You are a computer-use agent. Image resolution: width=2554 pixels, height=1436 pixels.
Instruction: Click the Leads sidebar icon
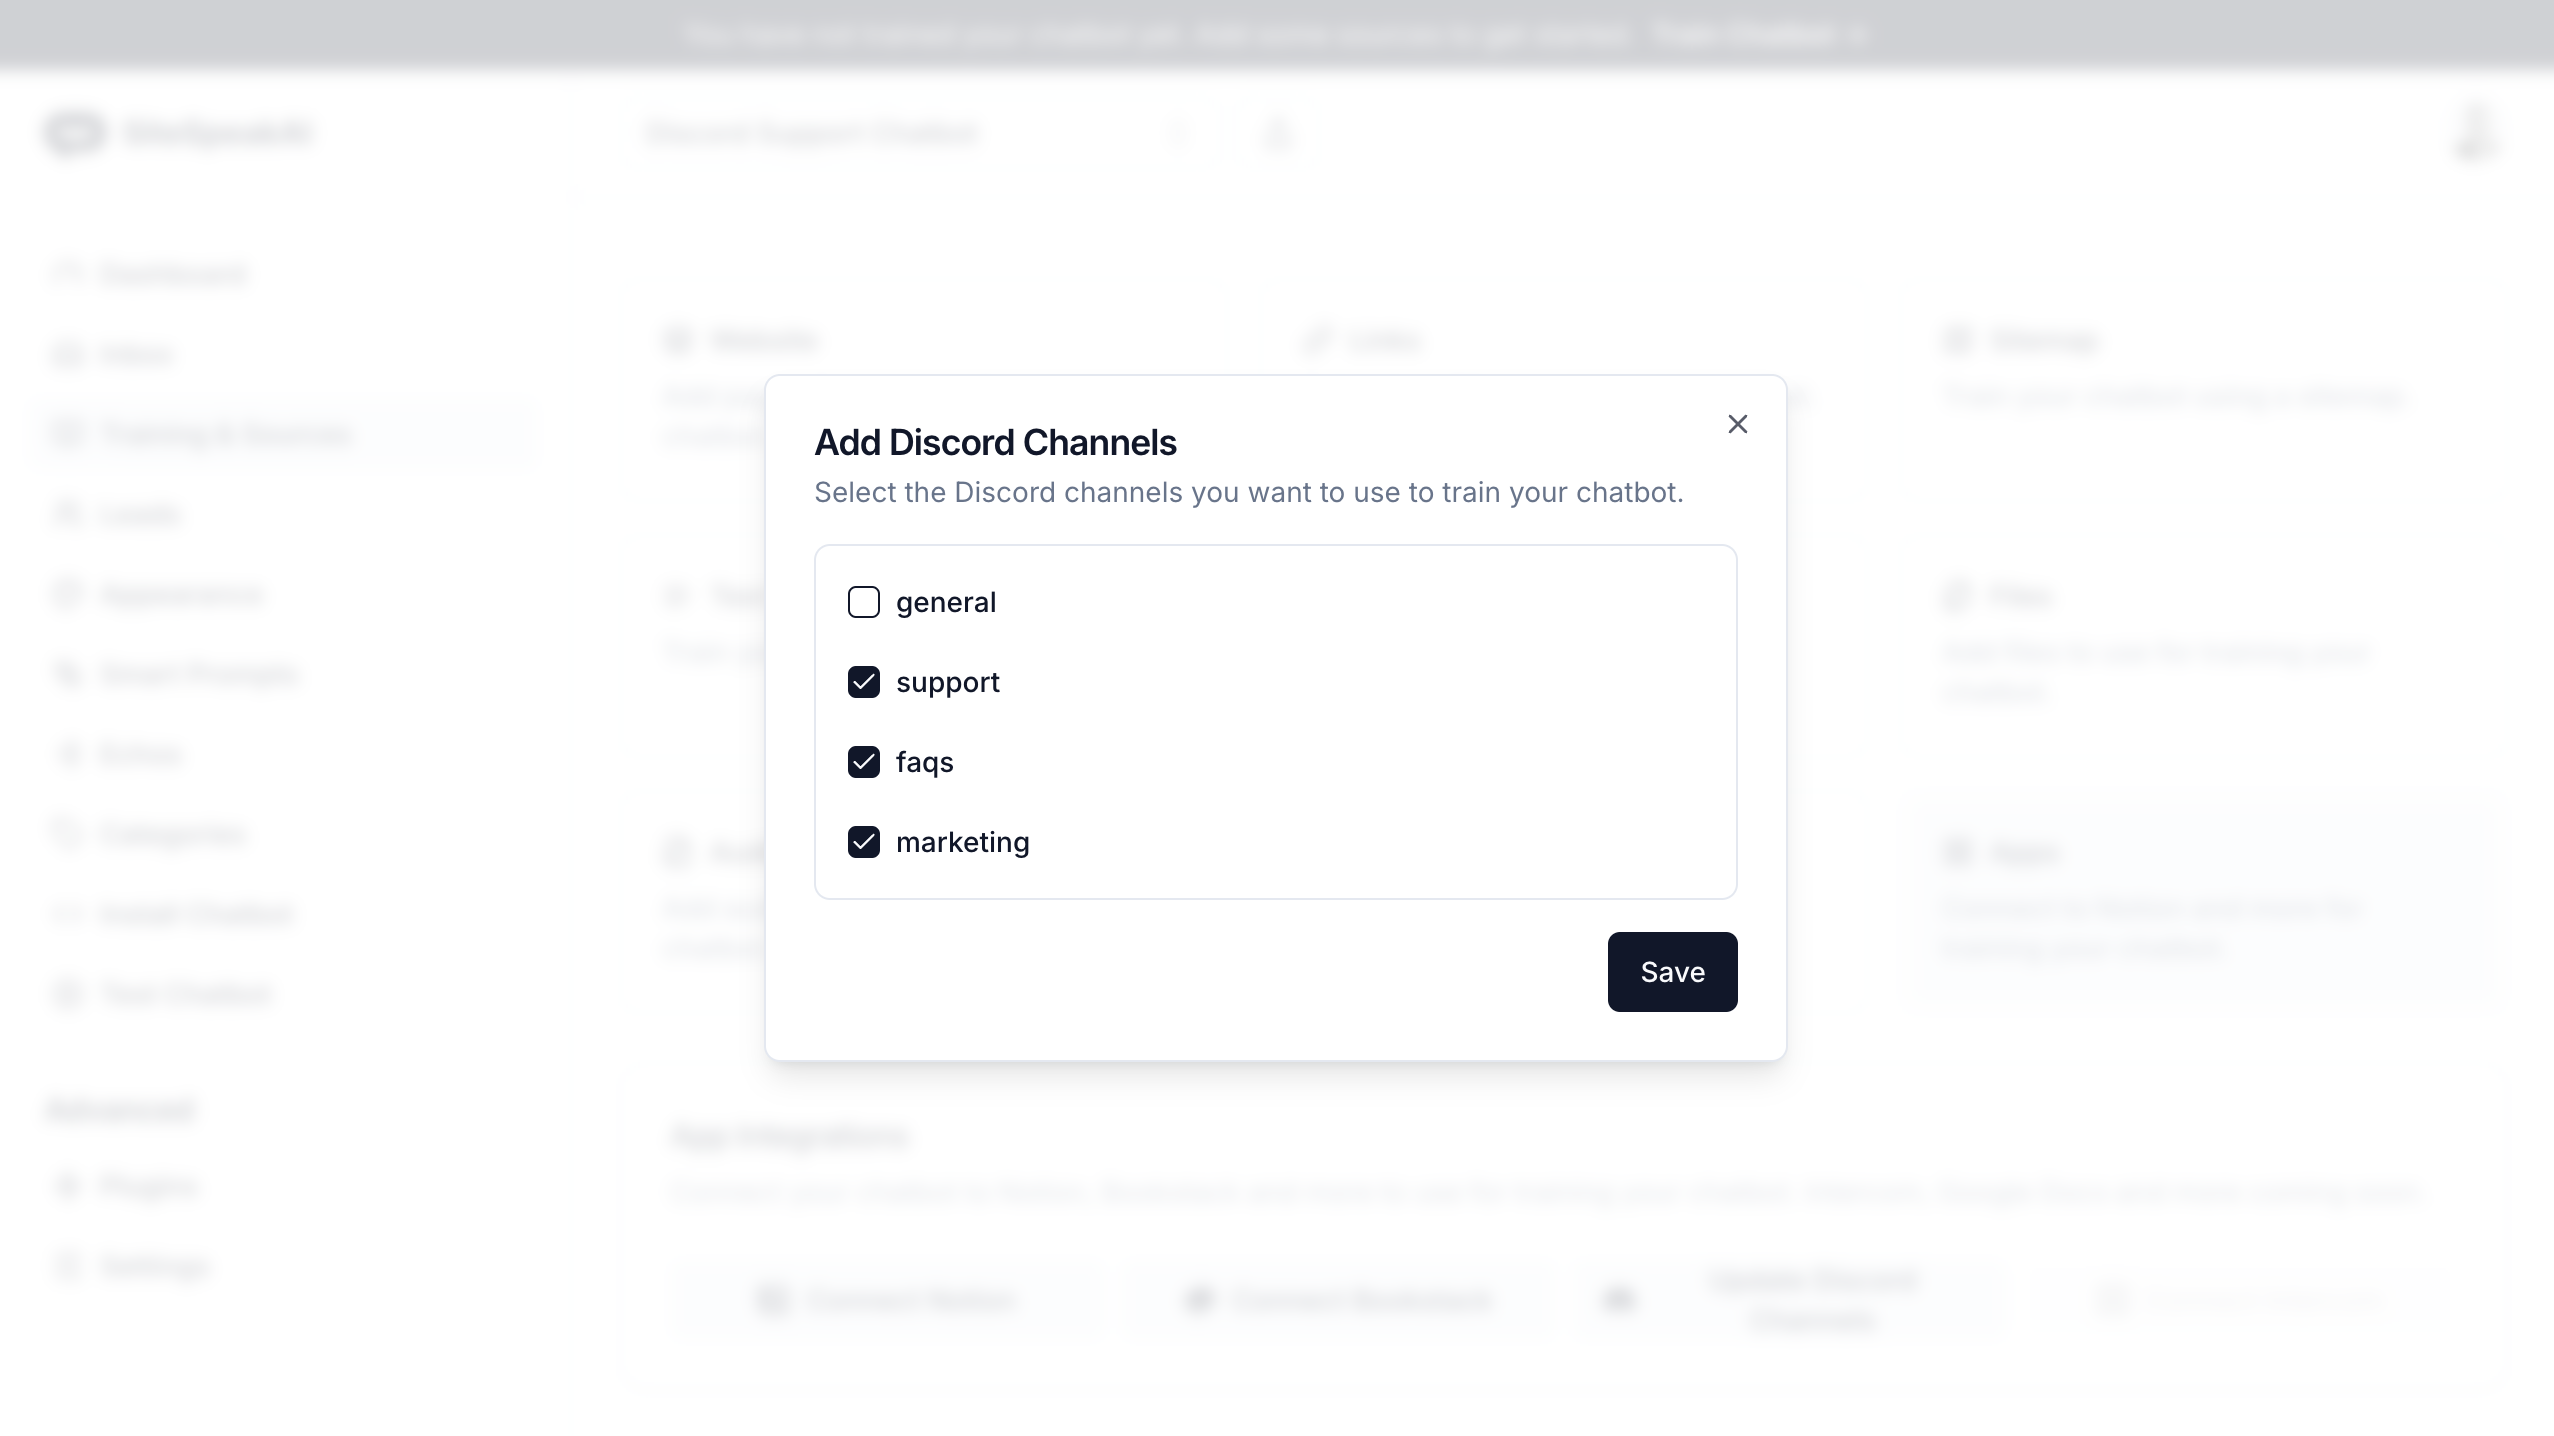pos(68,514)
